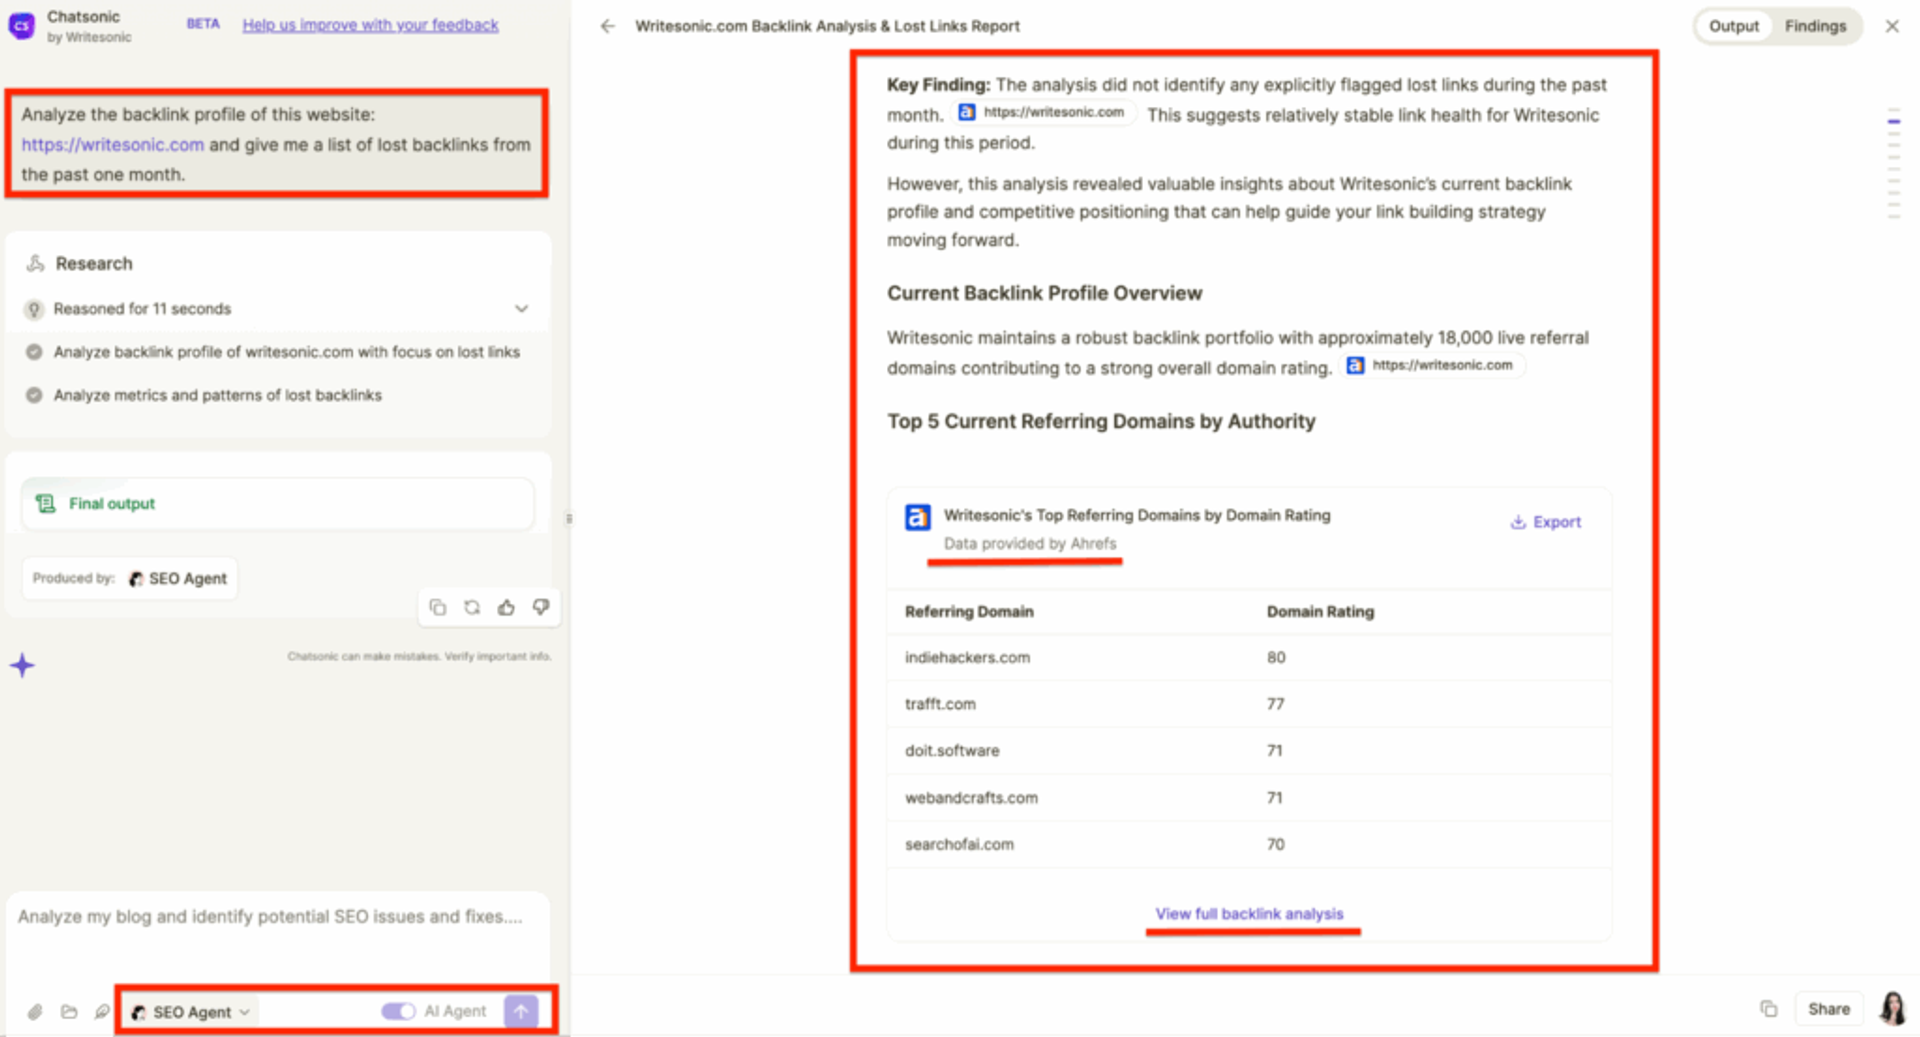
Task: Click the Ahrefs logo in the table card
Action: [x=917, y=517]
